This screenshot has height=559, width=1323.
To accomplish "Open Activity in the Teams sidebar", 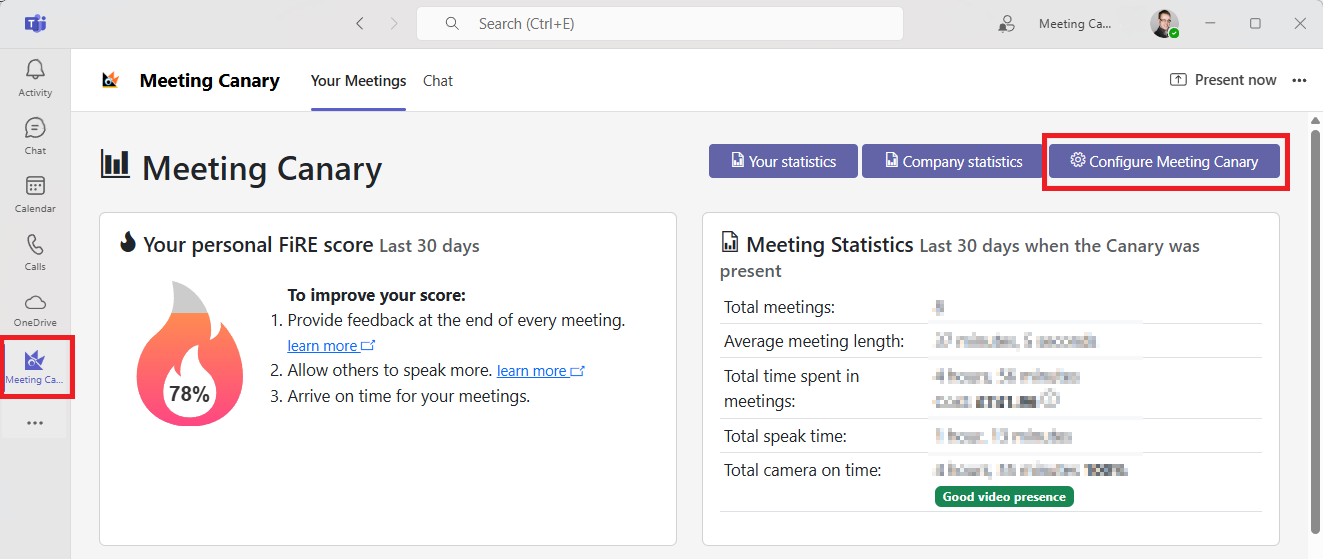I will (x=35, y=77).
